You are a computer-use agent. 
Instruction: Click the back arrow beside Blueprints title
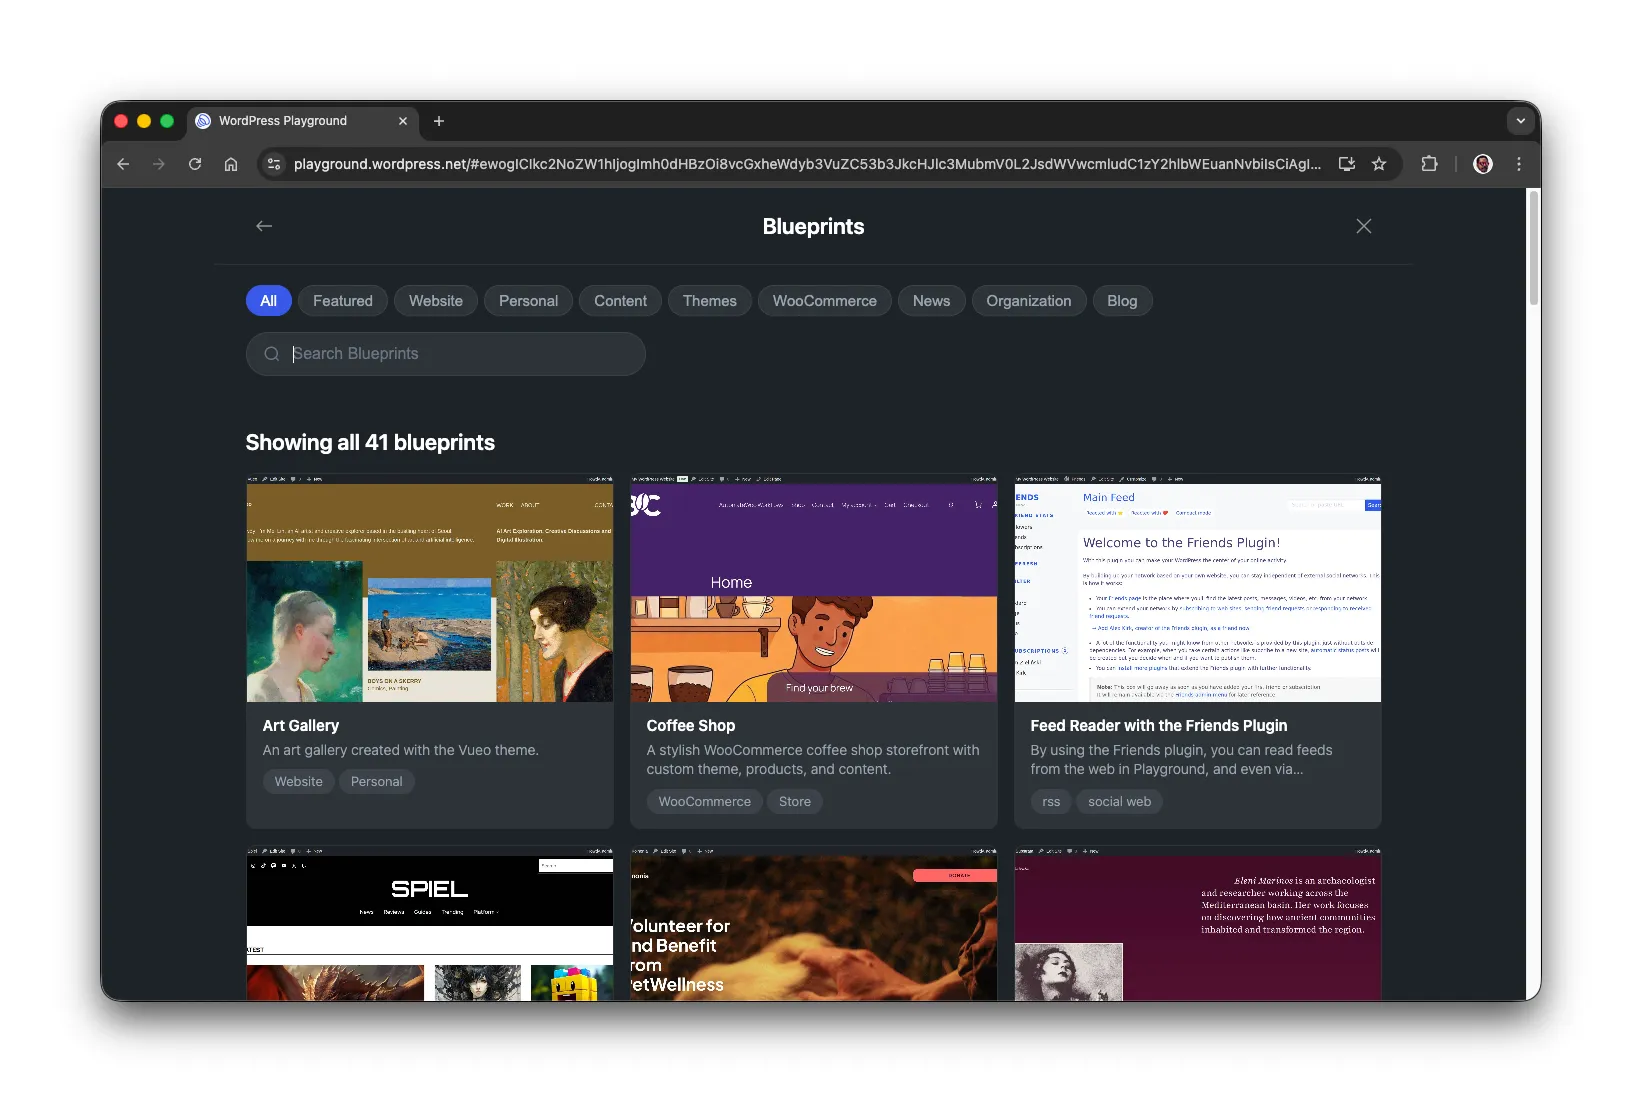pos(264,226)
